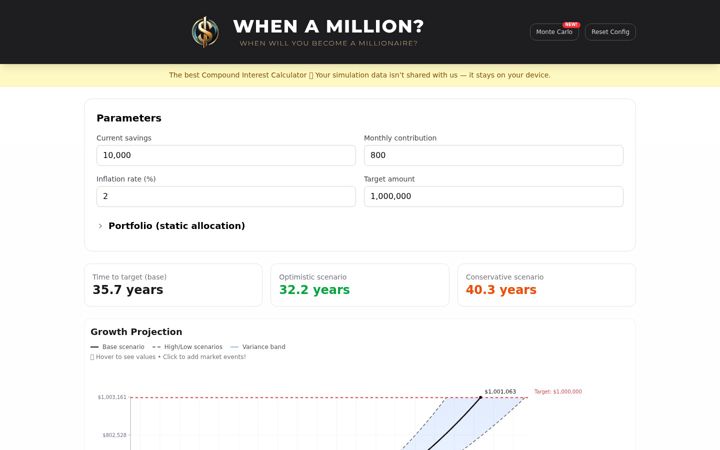Click the 40.3 years value
This screenshot has height=450, width=720.
501,290
